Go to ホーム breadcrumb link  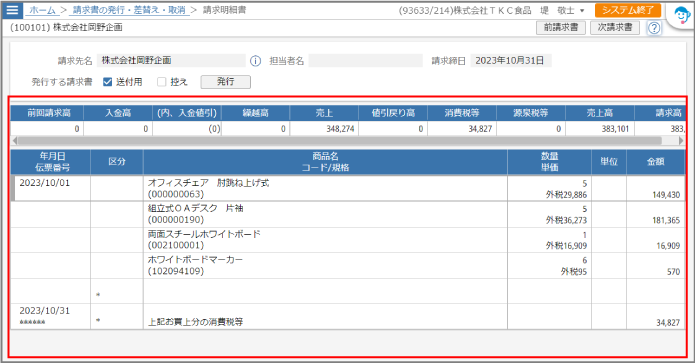coord(42,10)
